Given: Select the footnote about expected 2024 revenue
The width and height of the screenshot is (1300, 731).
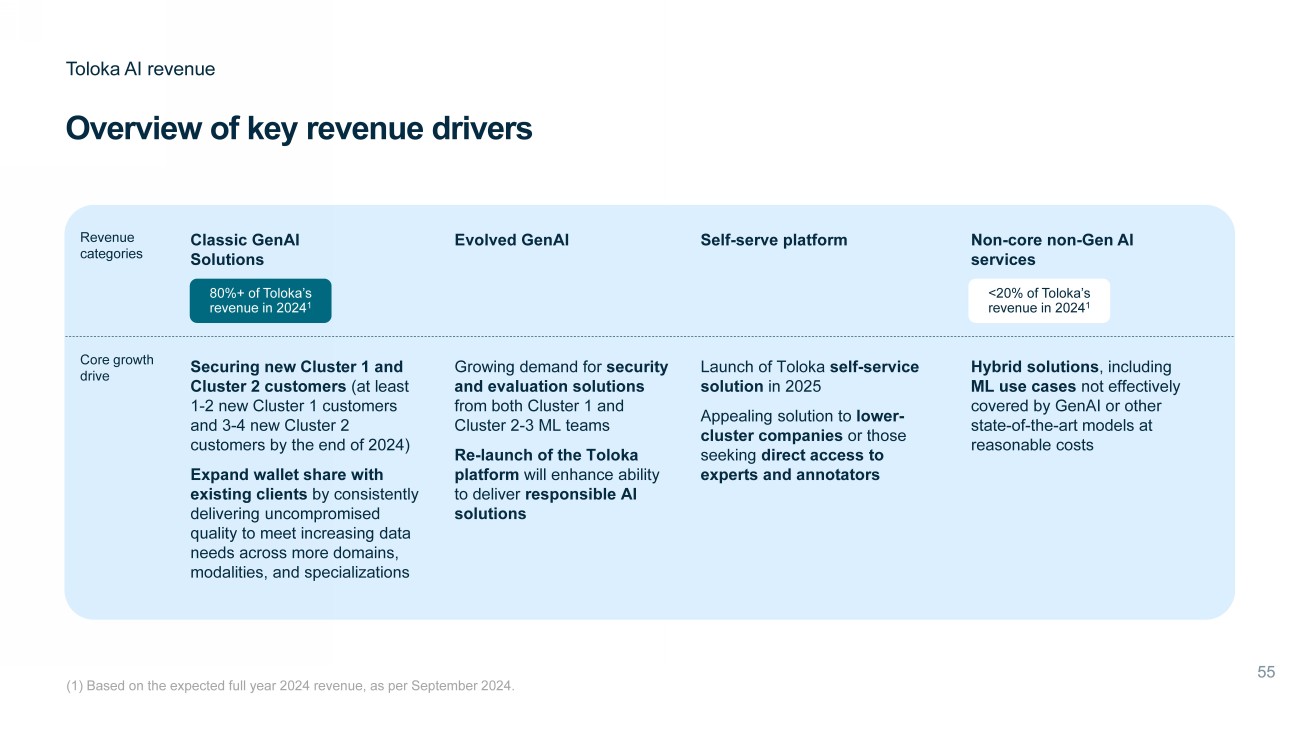Looking at the screenshot, I should pos(290,685).
